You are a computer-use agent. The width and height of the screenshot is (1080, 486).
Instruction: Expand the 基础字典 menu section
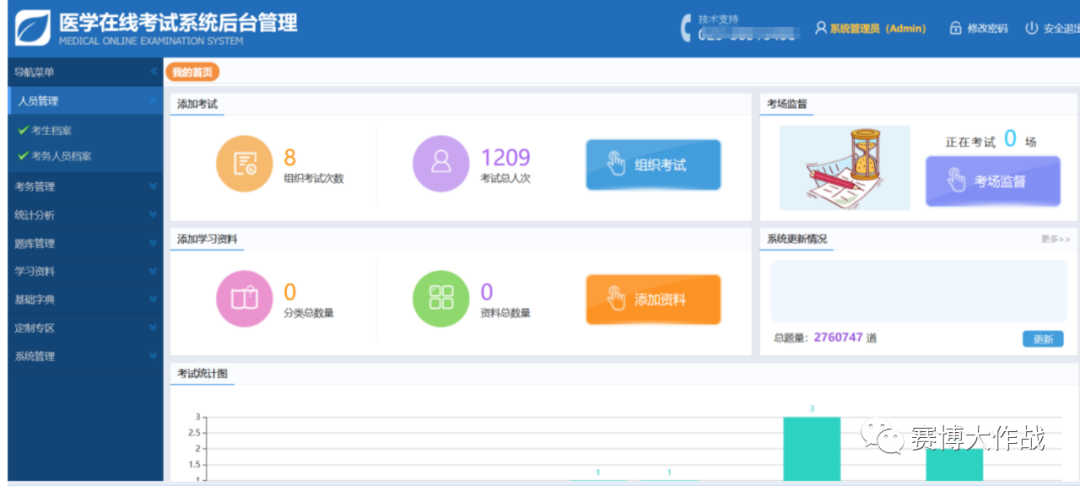tap(153, 299)
